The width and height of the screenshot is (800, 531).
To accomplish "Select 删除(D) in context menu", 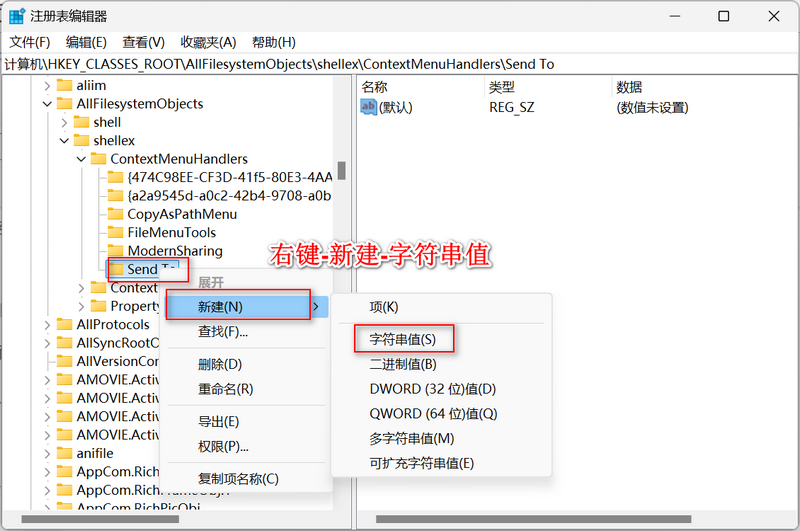I will coord(220,364).
